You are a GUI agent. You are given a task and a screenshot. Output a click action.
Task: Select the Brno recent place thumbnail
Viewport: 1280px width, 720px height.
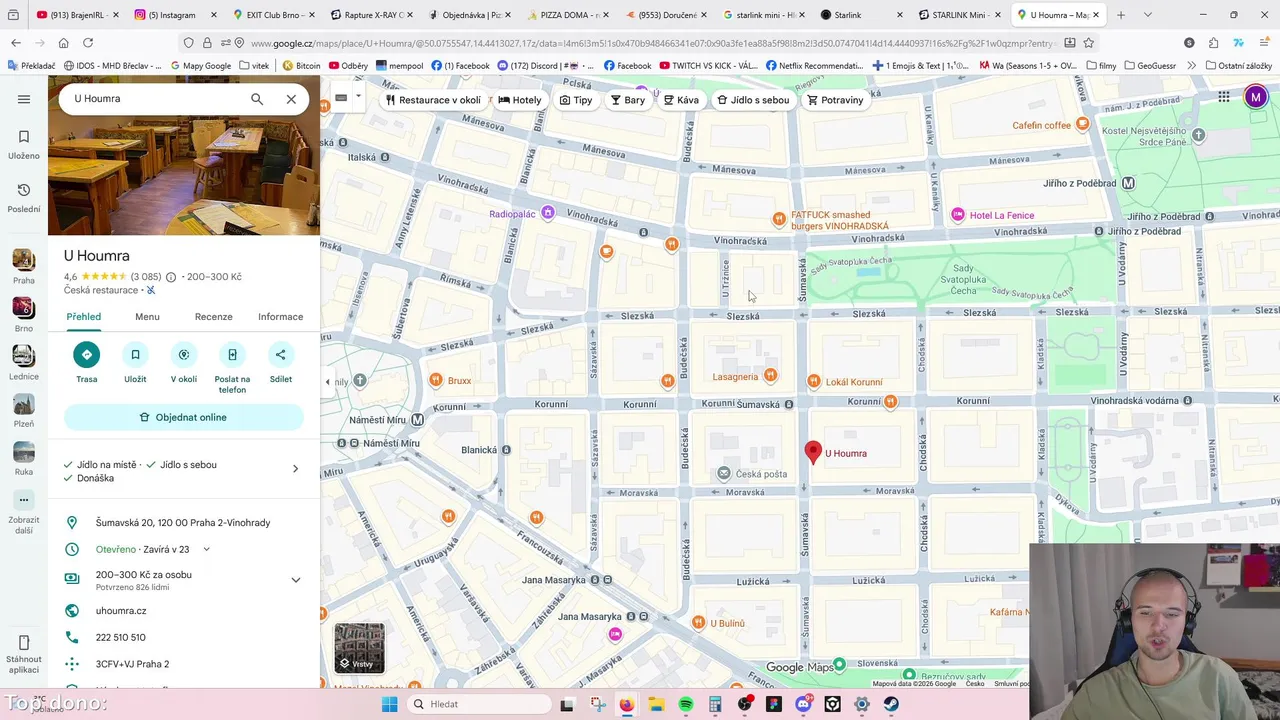[24, 308]
